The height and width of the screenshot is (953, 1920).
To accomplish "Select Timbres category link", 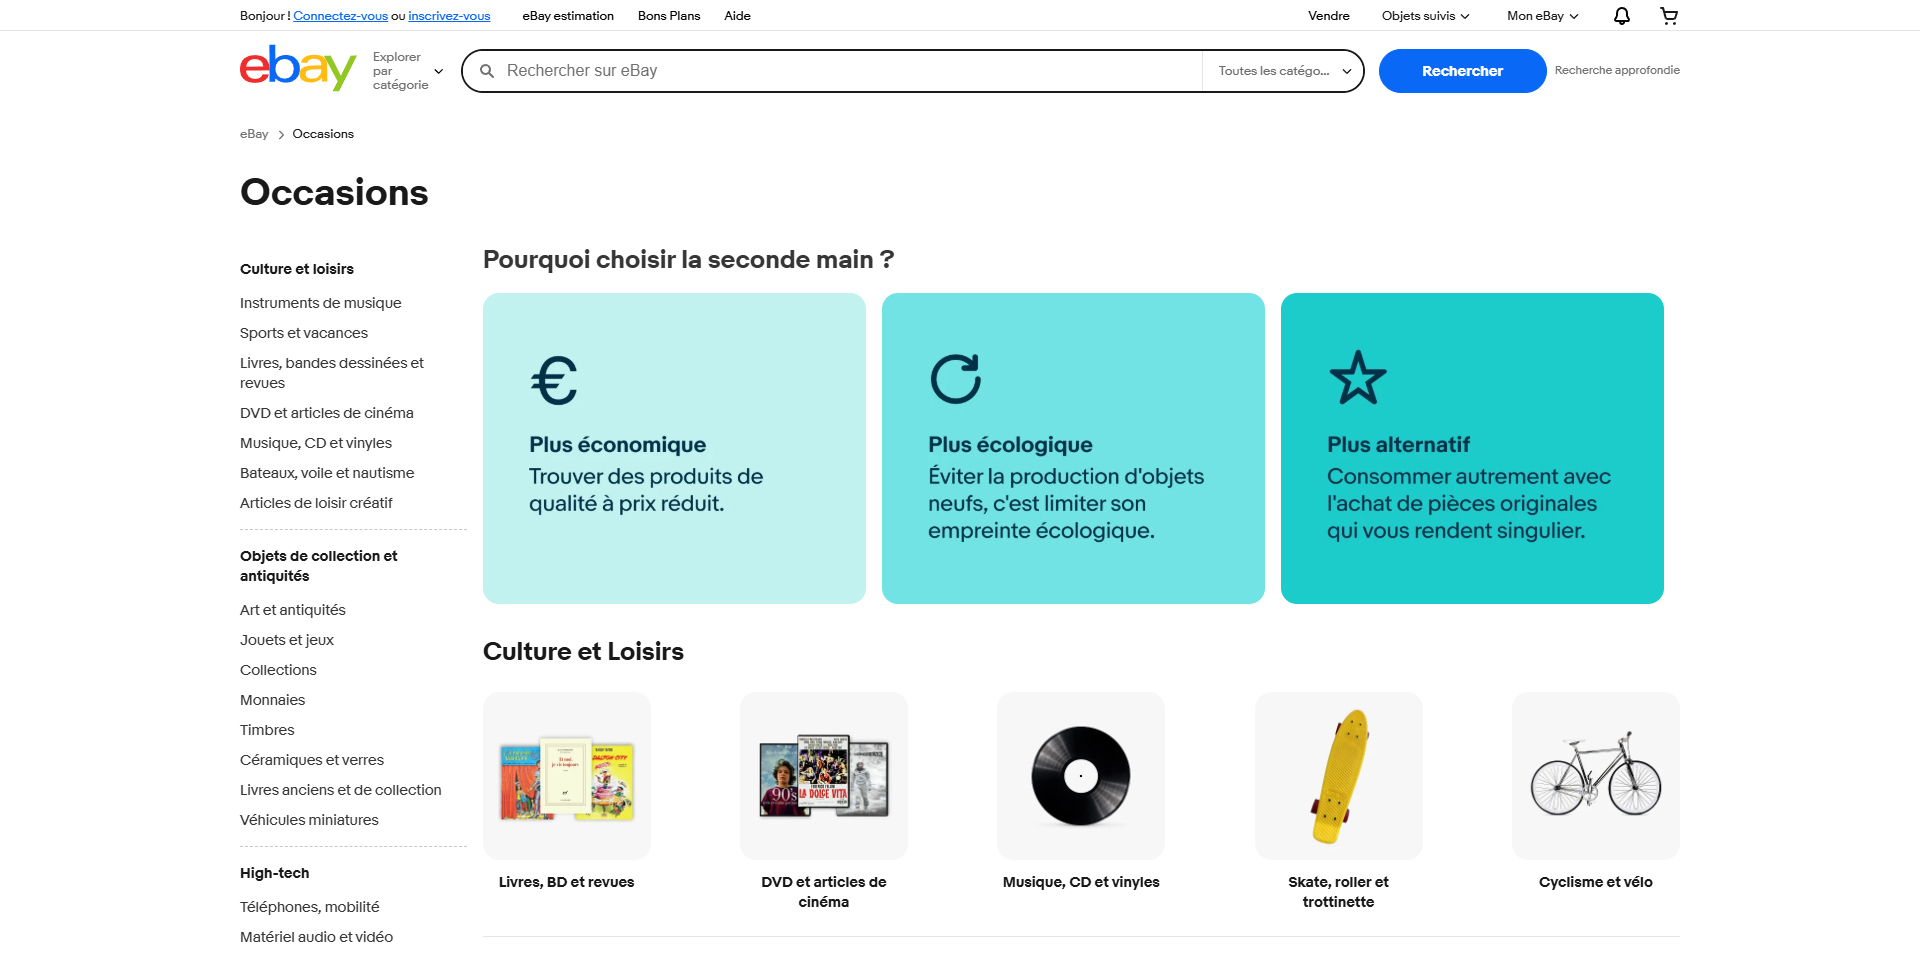I will [x=267, y=730].
